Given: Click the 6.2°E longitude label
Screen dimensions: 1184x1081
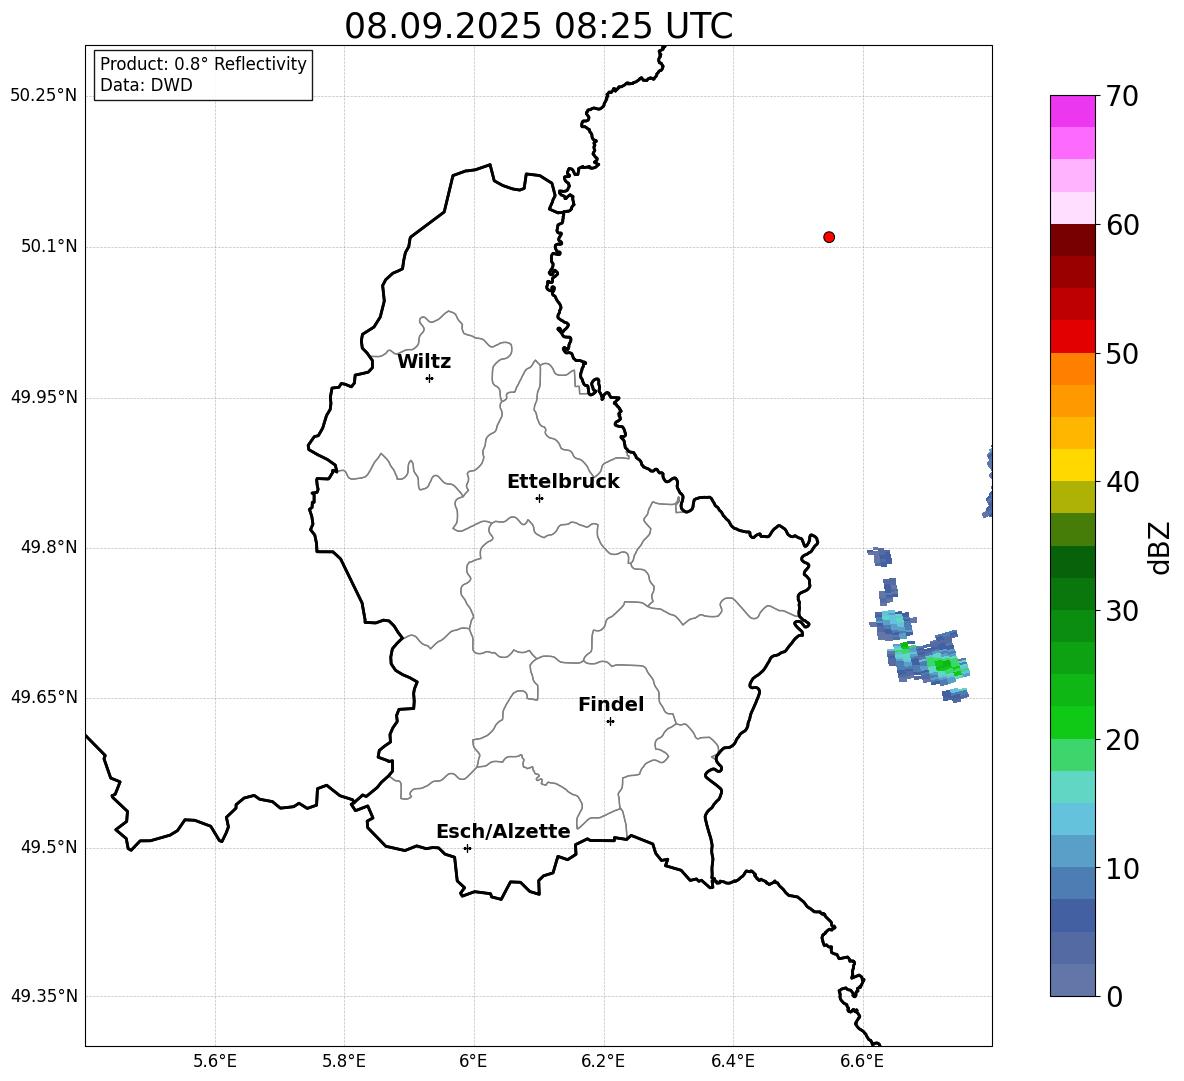Looking at the screenshot, I should tap(603, 1061).
